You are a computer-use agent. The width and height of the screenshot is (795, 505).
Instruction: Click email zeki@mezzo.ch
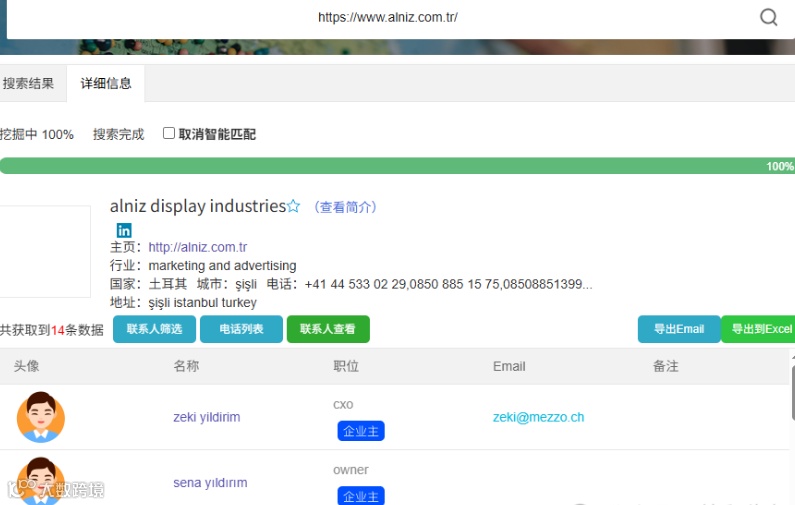point(538,417)
